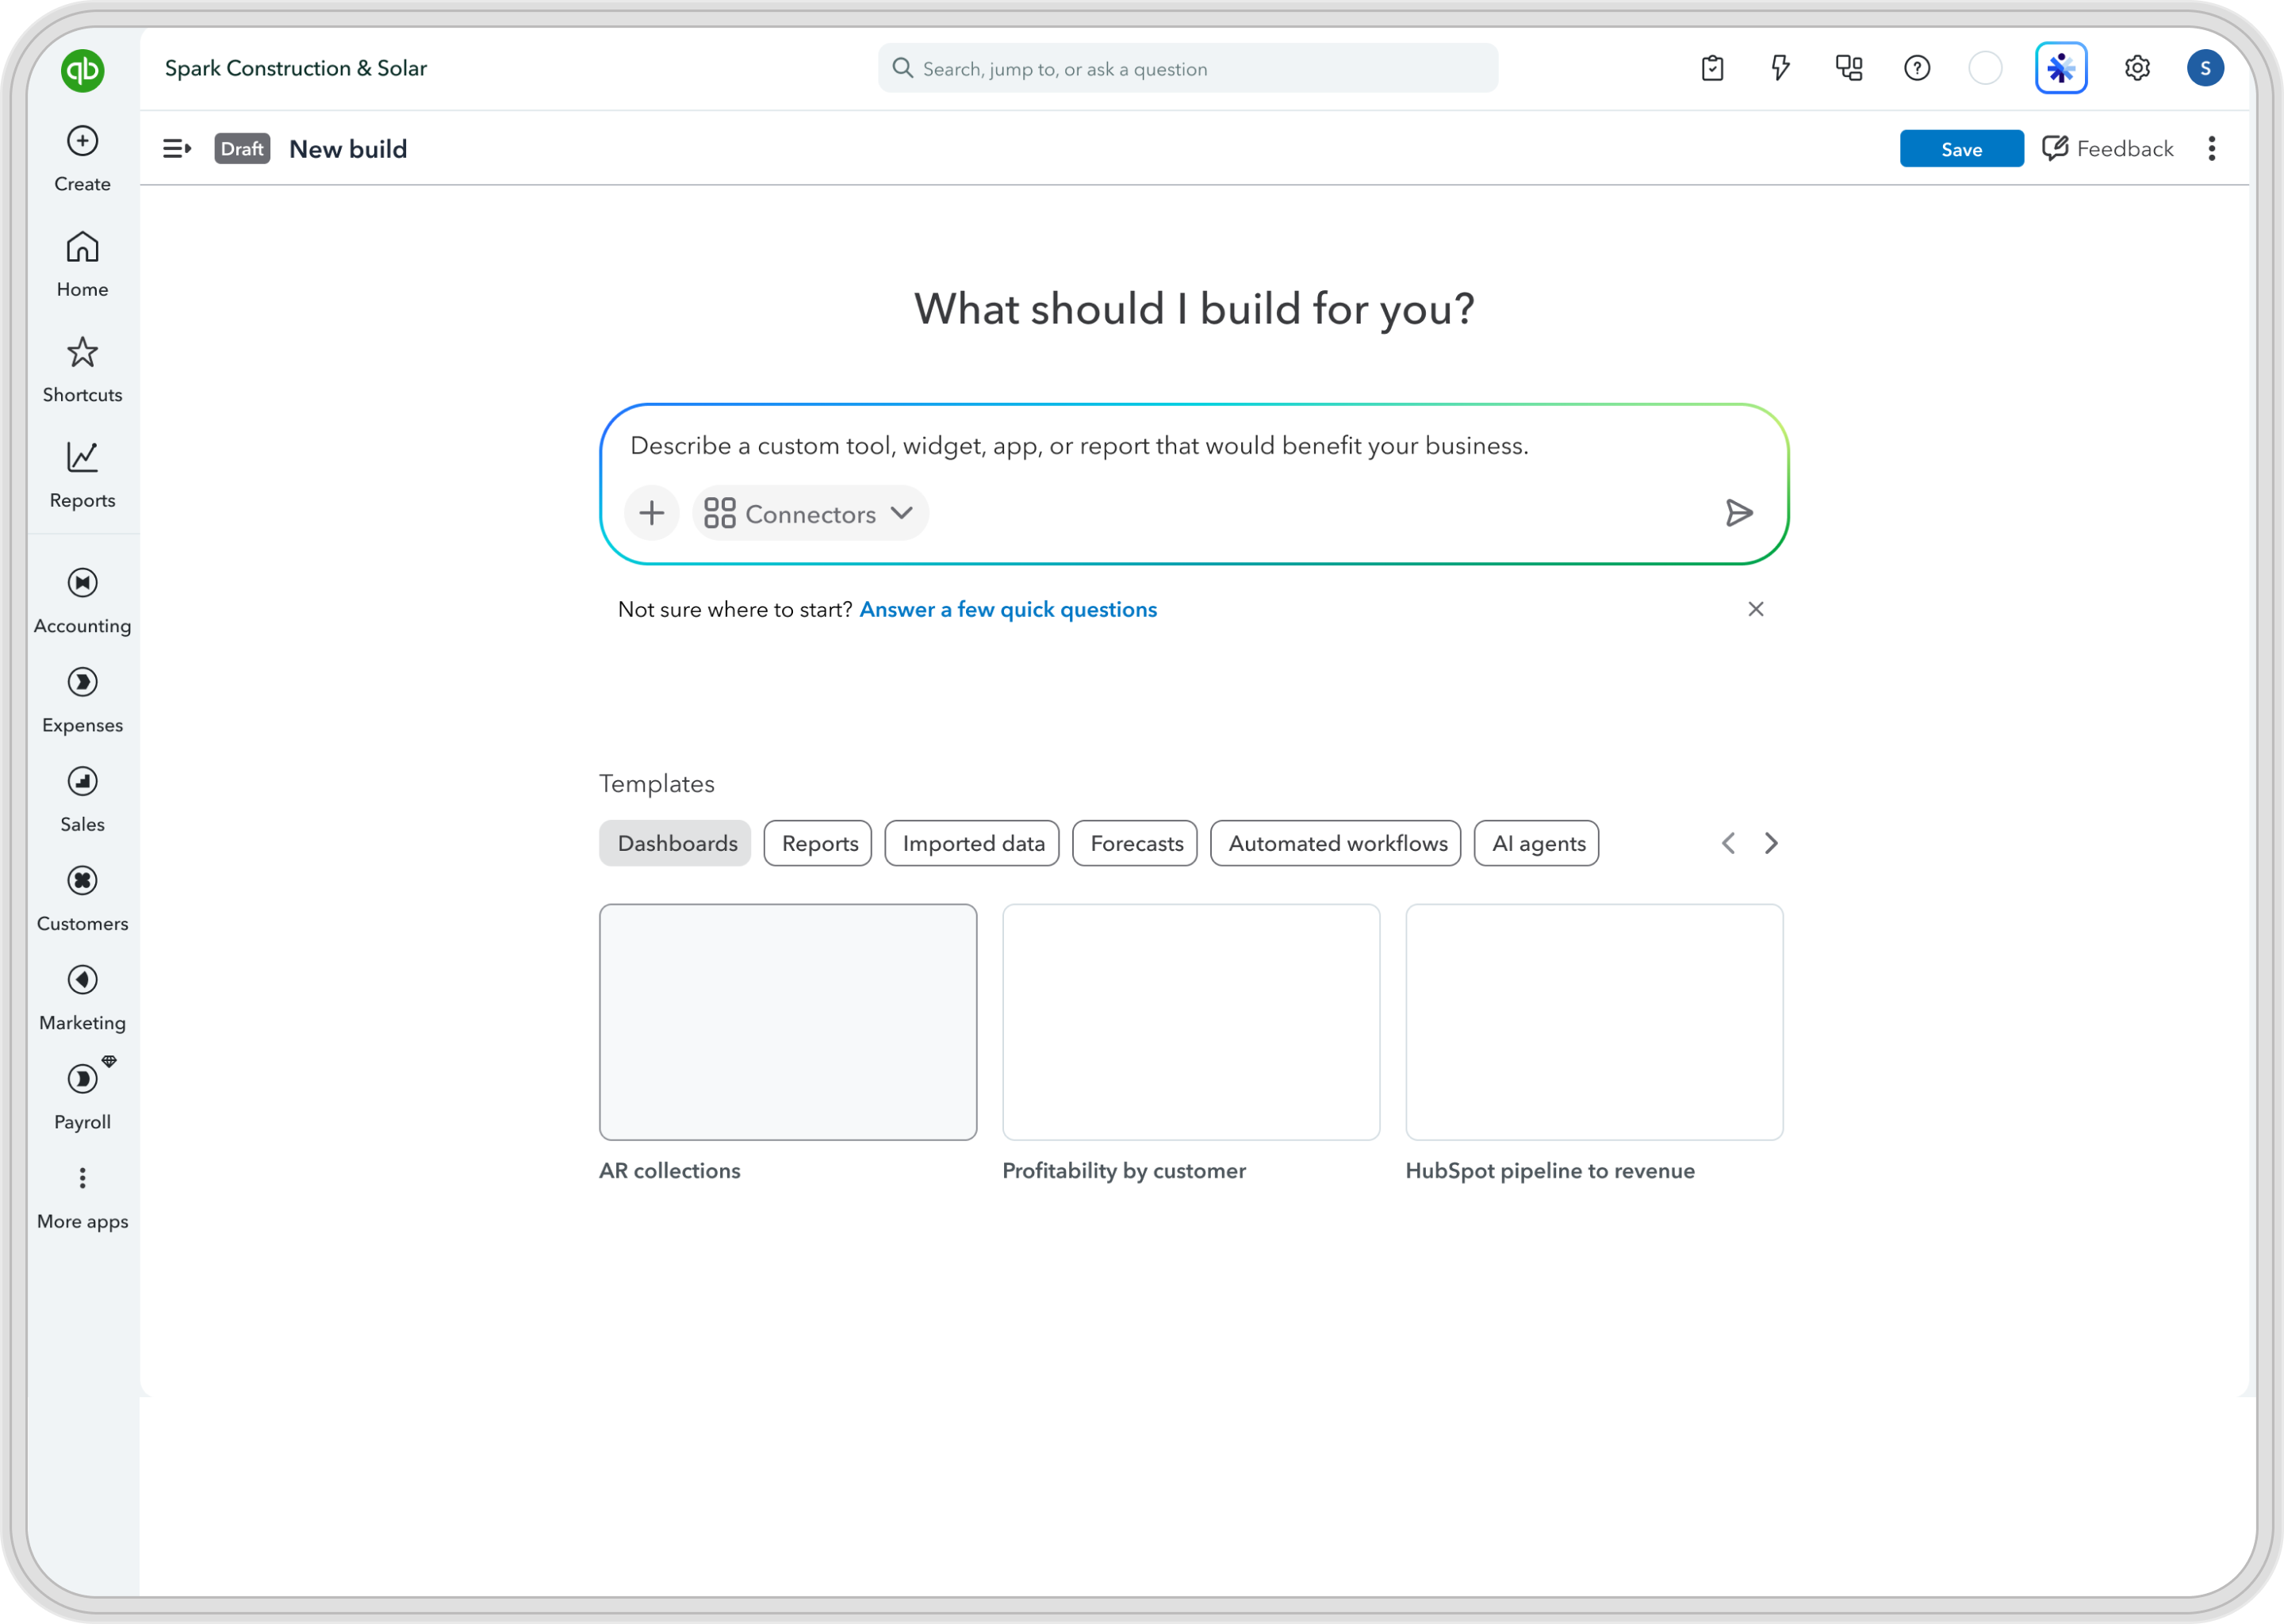Select the Forecasts template tab
Screen dimensions: 2284x1624
(x=1135, y=843)
